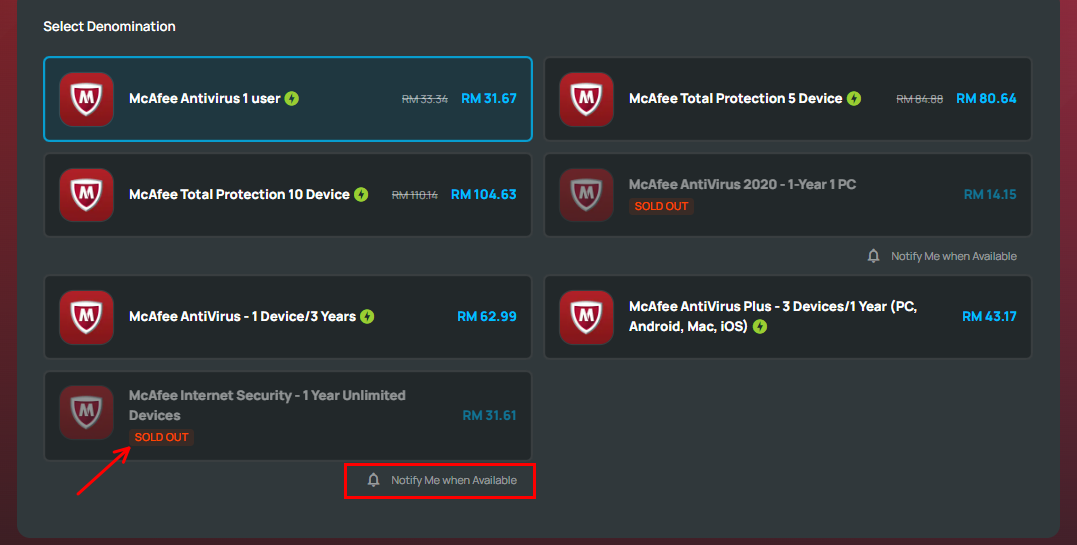1077x545 pixels.
Task: Click price RM 80.64
Action: coord(986,98)
